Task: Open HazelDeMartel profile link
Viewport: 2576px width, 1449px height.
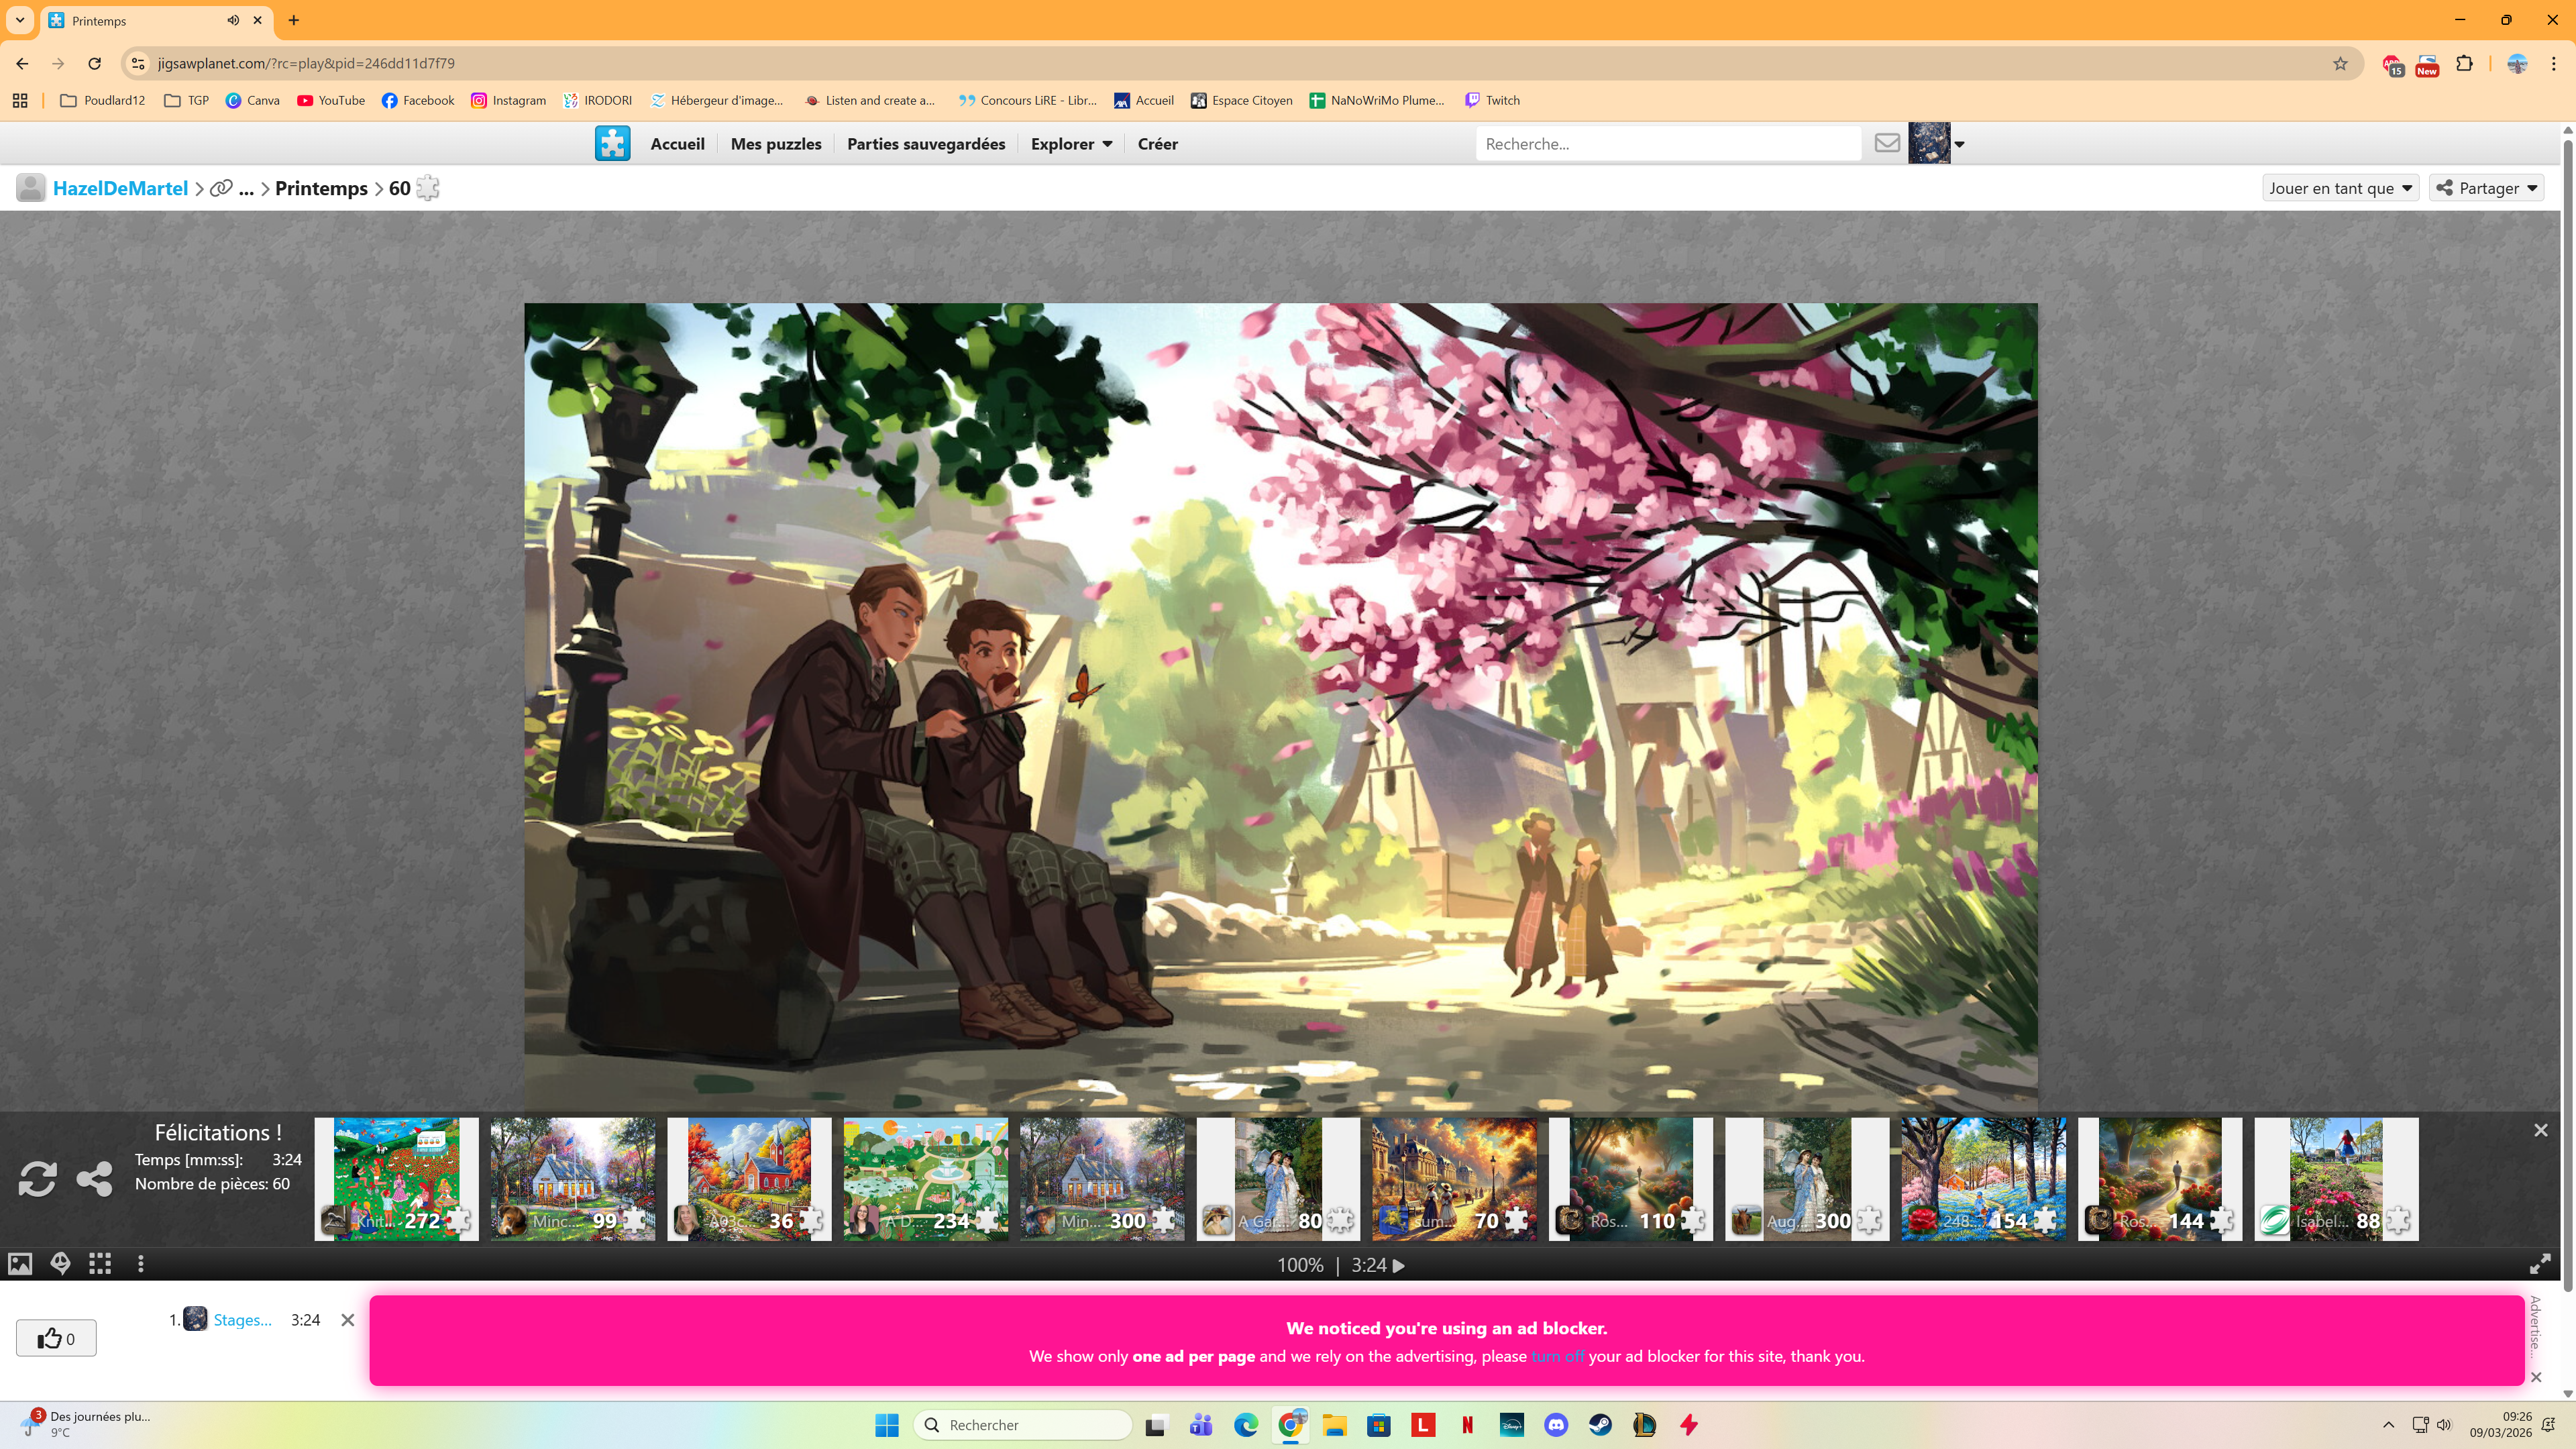Action: 120,188
